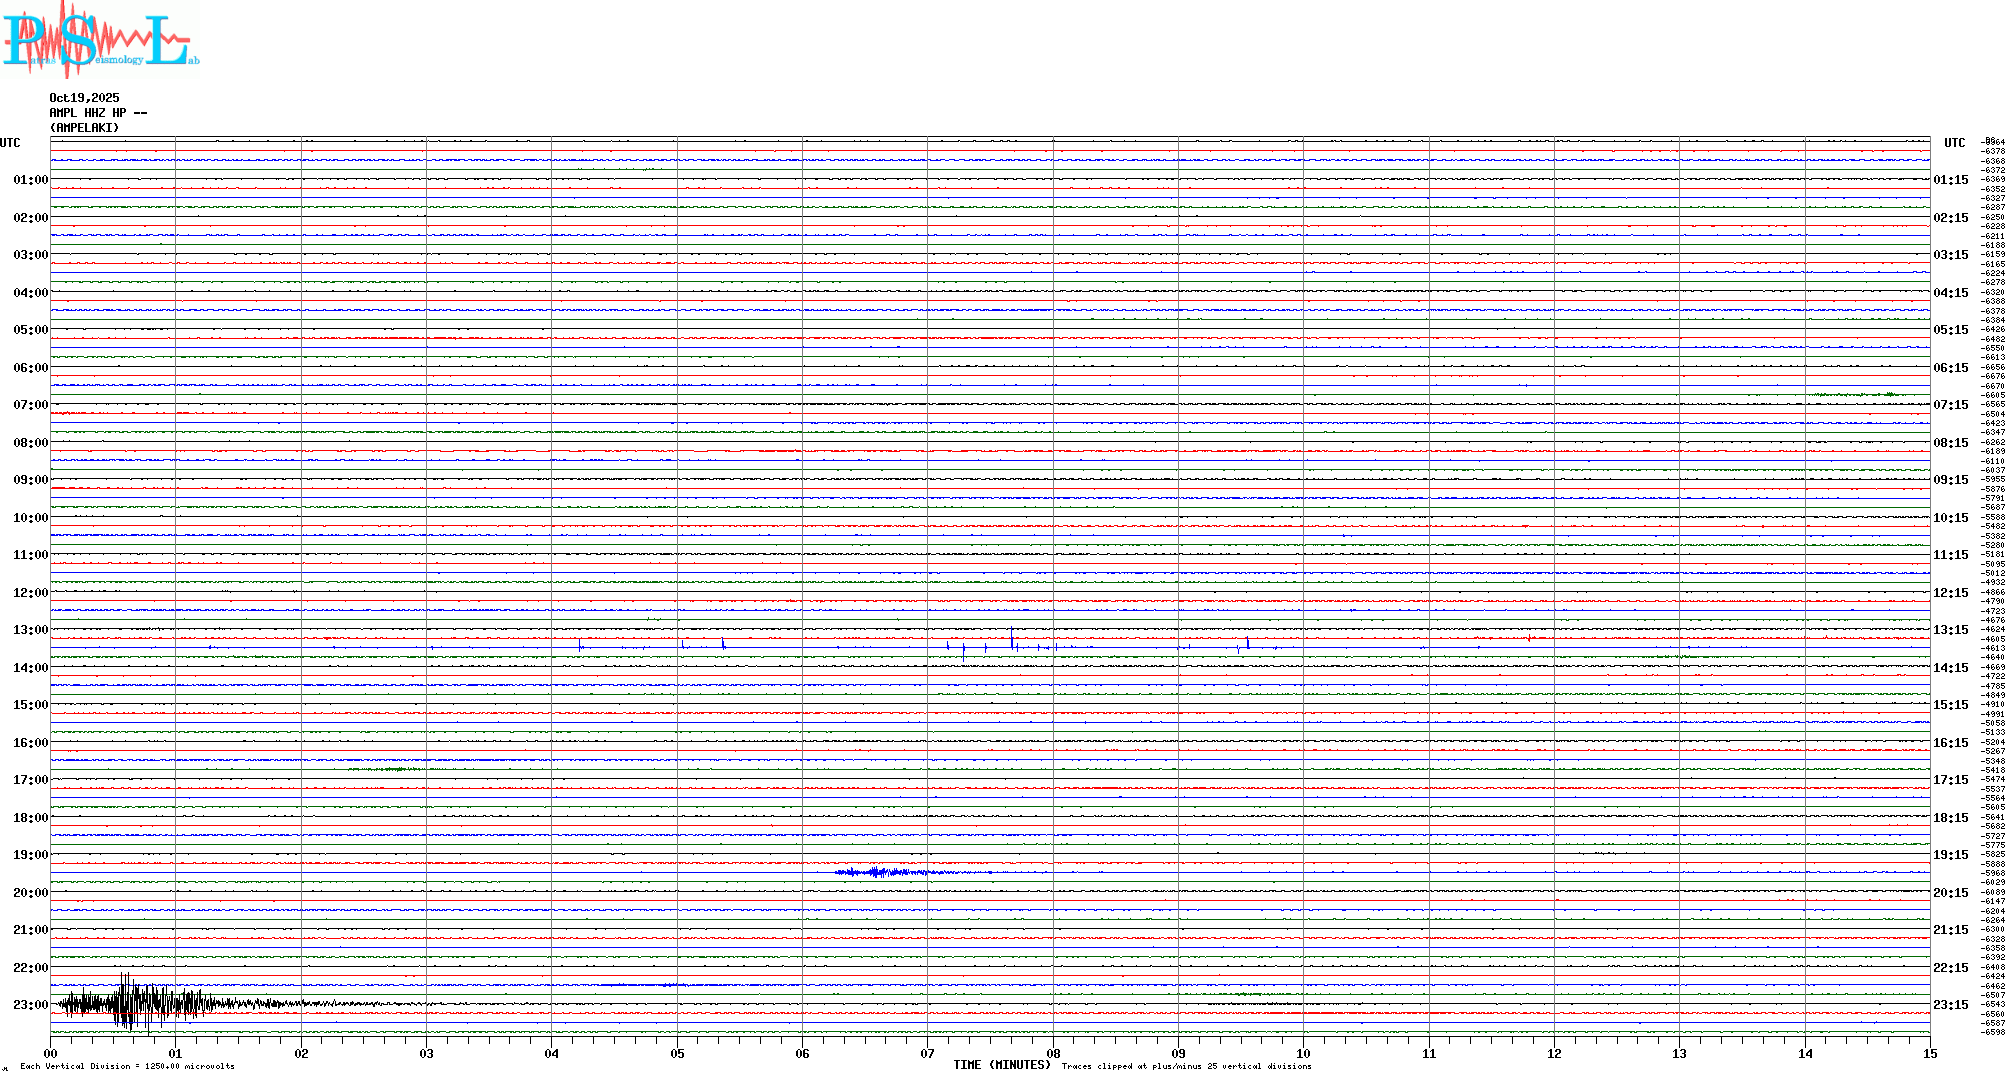Click the left UTC header label

coord(10,143)
